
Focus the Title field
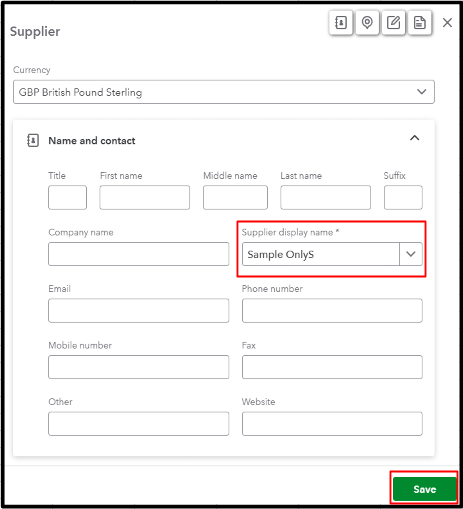click(x=67, y=197)
